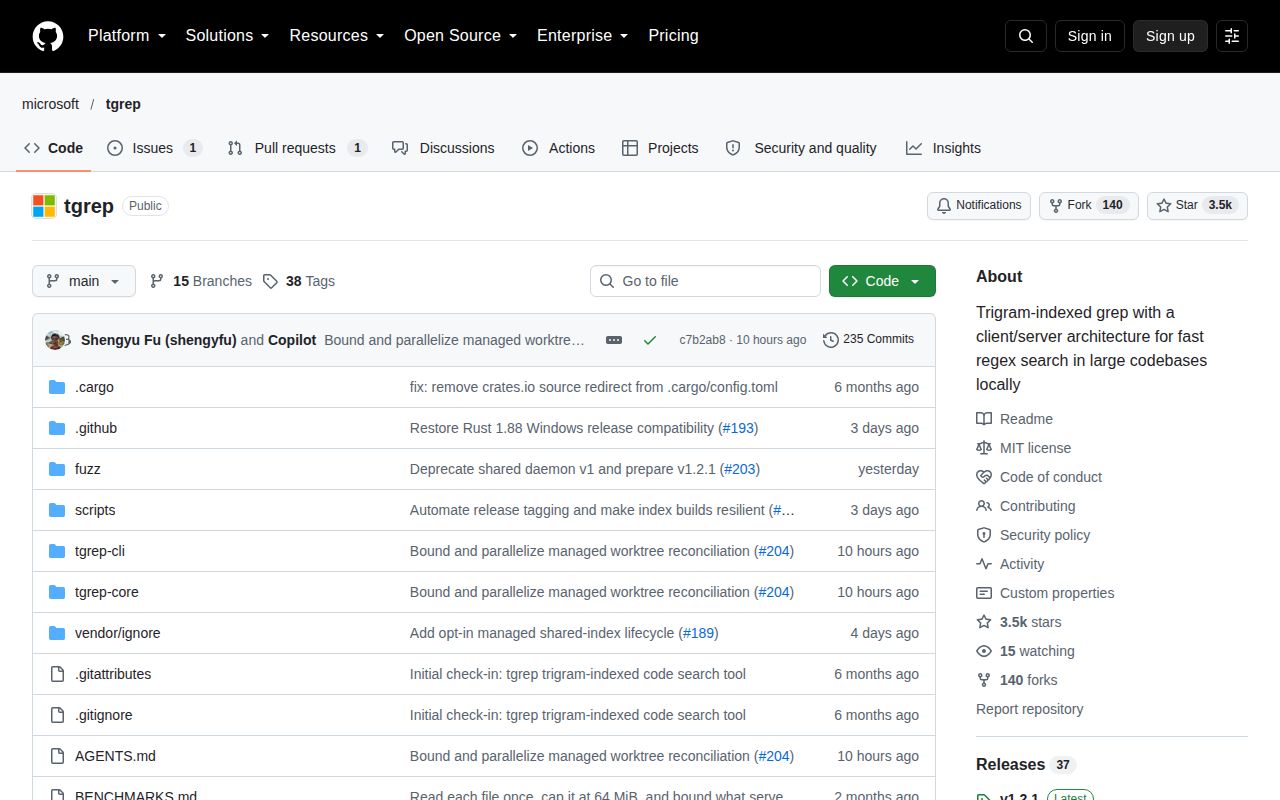Click the scripts folder icon

[x=57, y=510]
